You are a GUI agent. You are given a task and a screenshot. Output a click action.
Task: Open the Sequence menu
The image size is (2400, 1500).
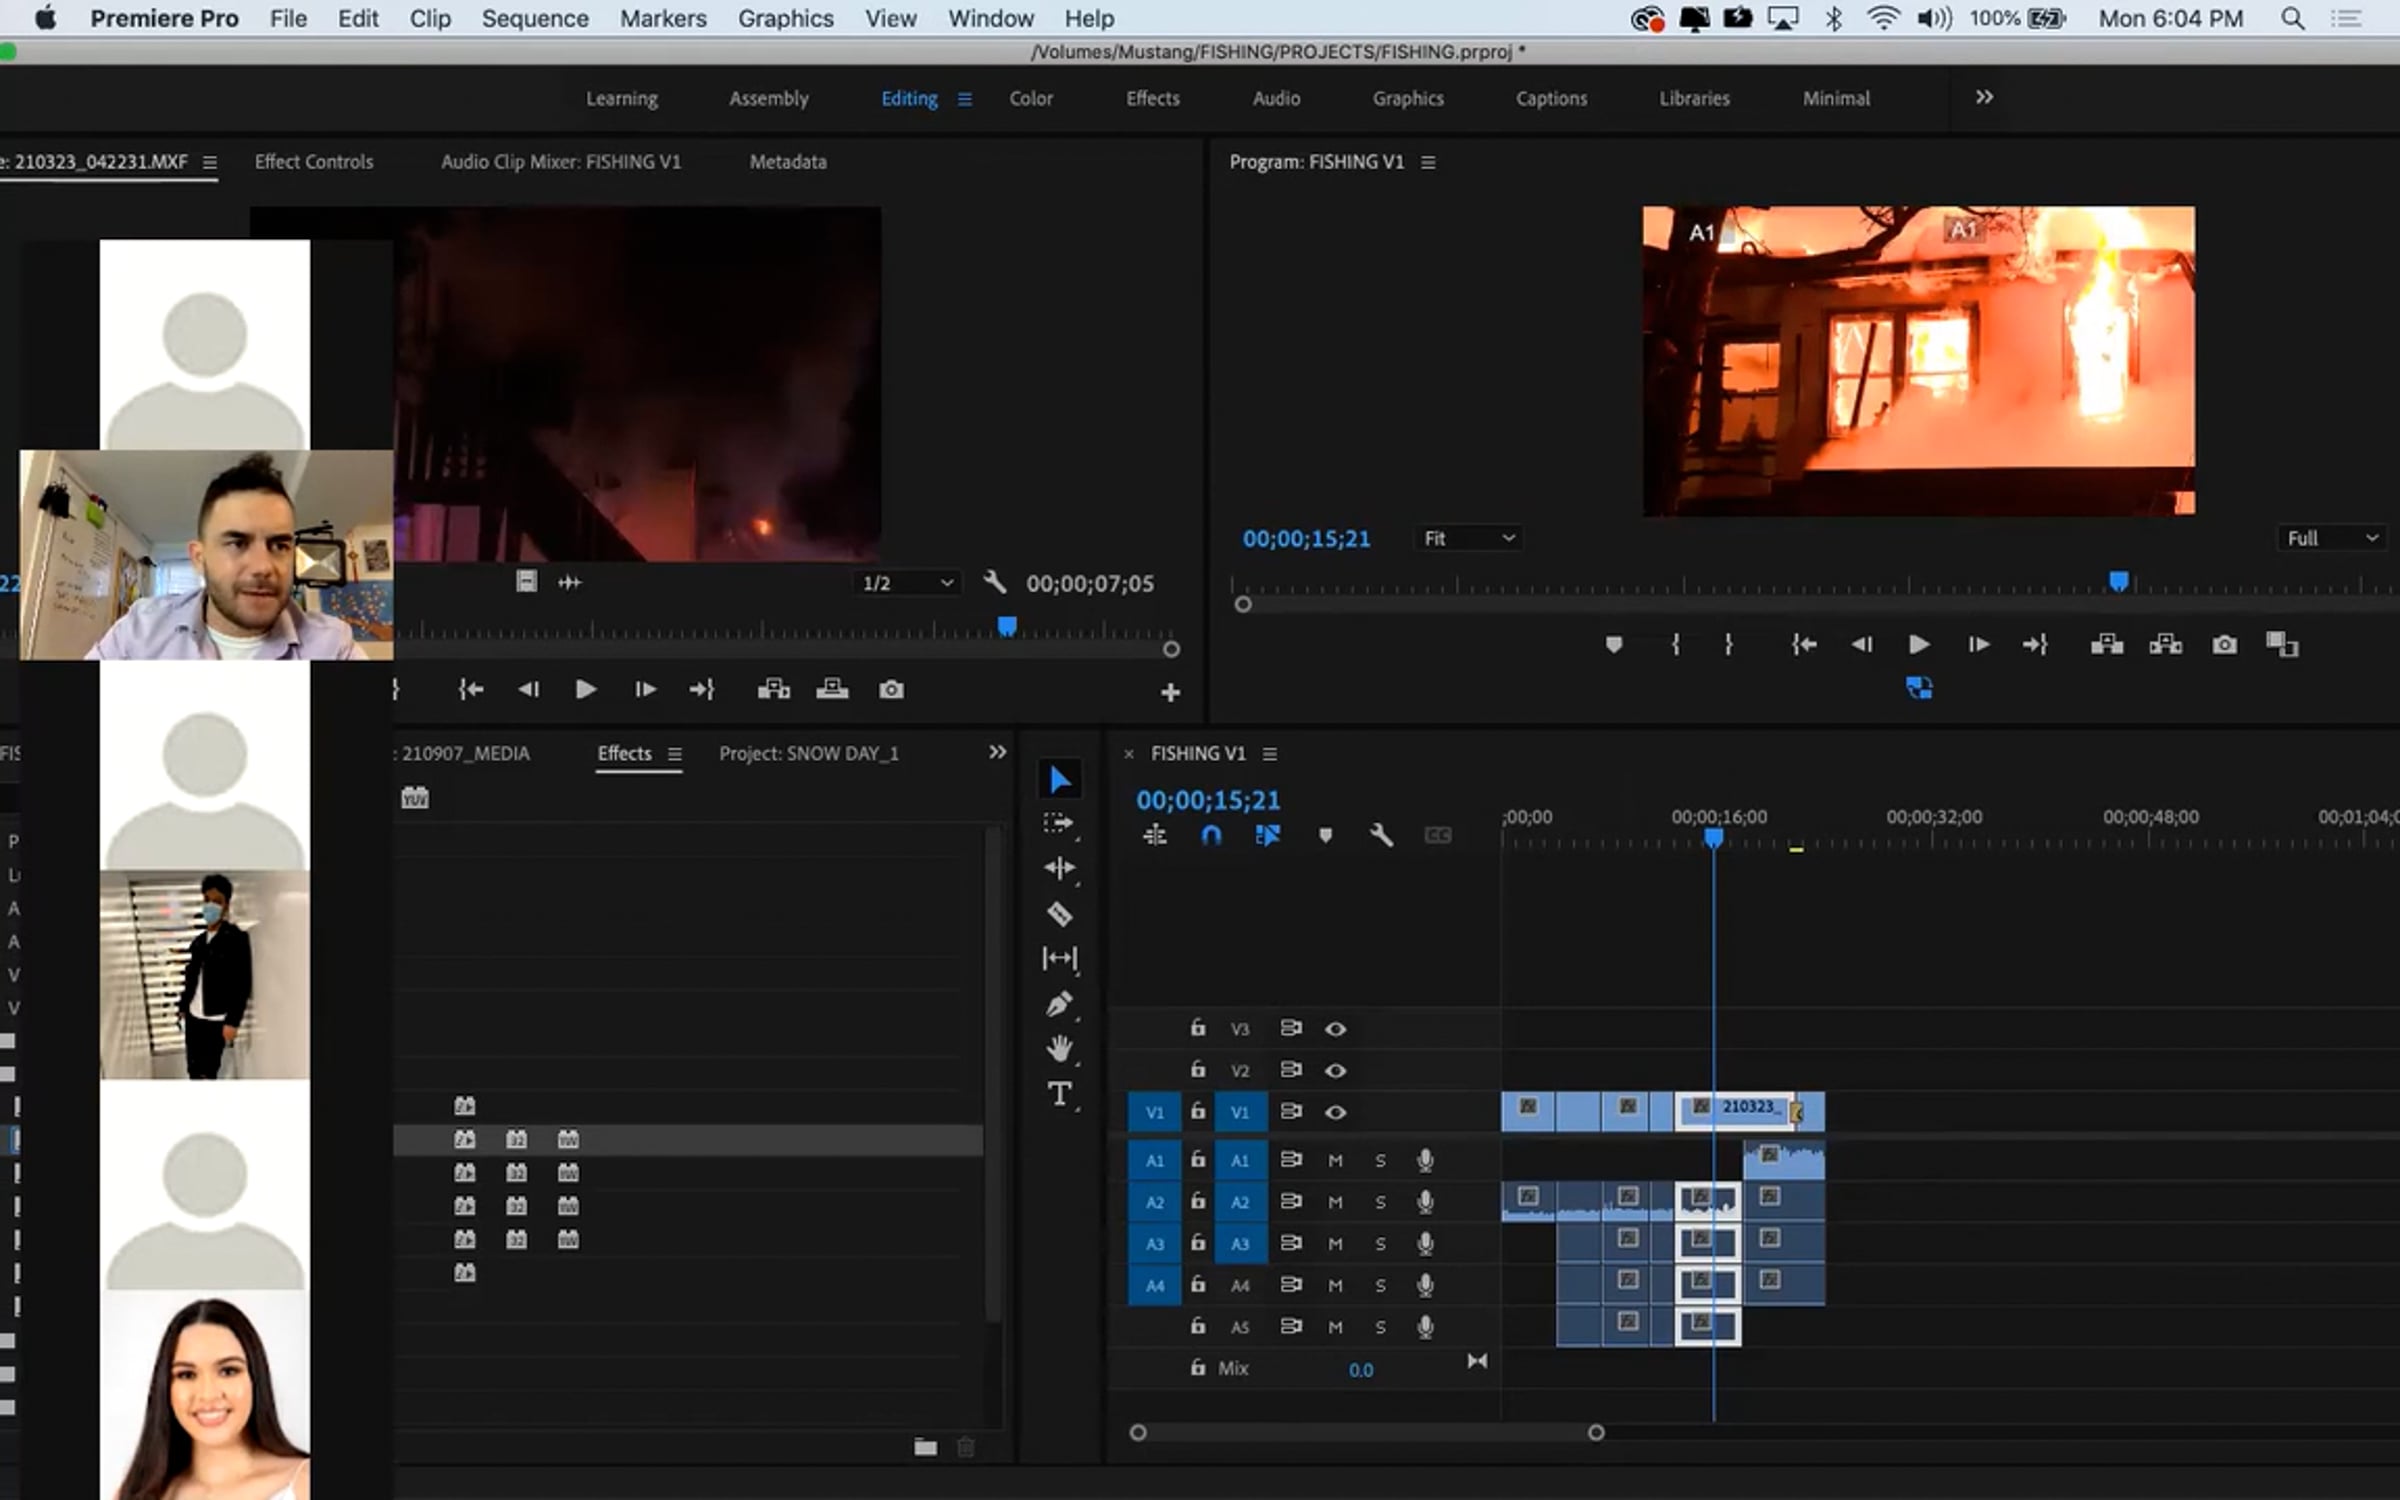coord(535,18)
